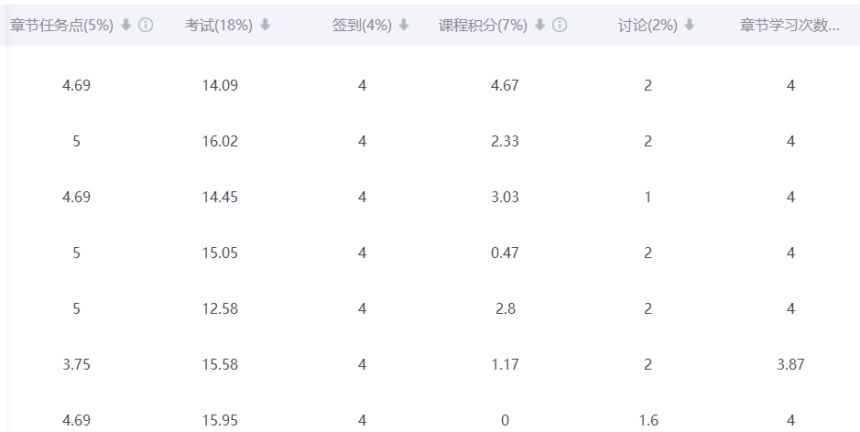Click the sort arrow next to 签到(4%)
Image resolution: width=860 pixels, height=432 pixels.
tap(403, 24)
